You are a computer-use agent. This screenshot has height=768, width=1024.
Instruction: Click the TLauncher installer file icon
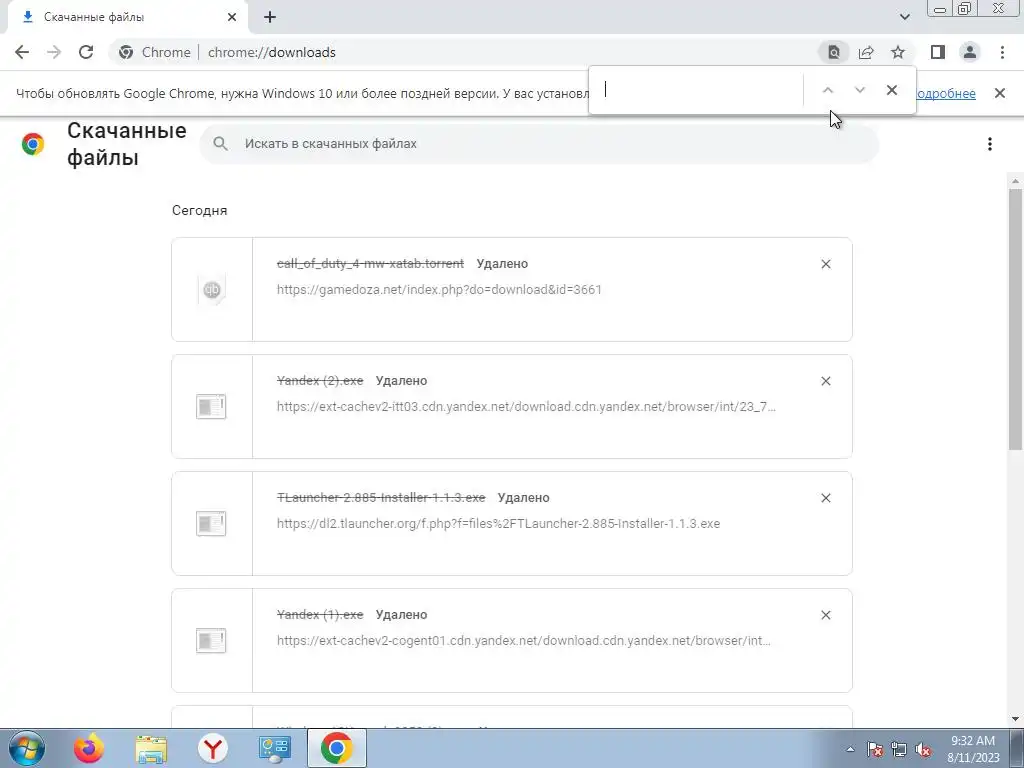[x=211, y=524]
